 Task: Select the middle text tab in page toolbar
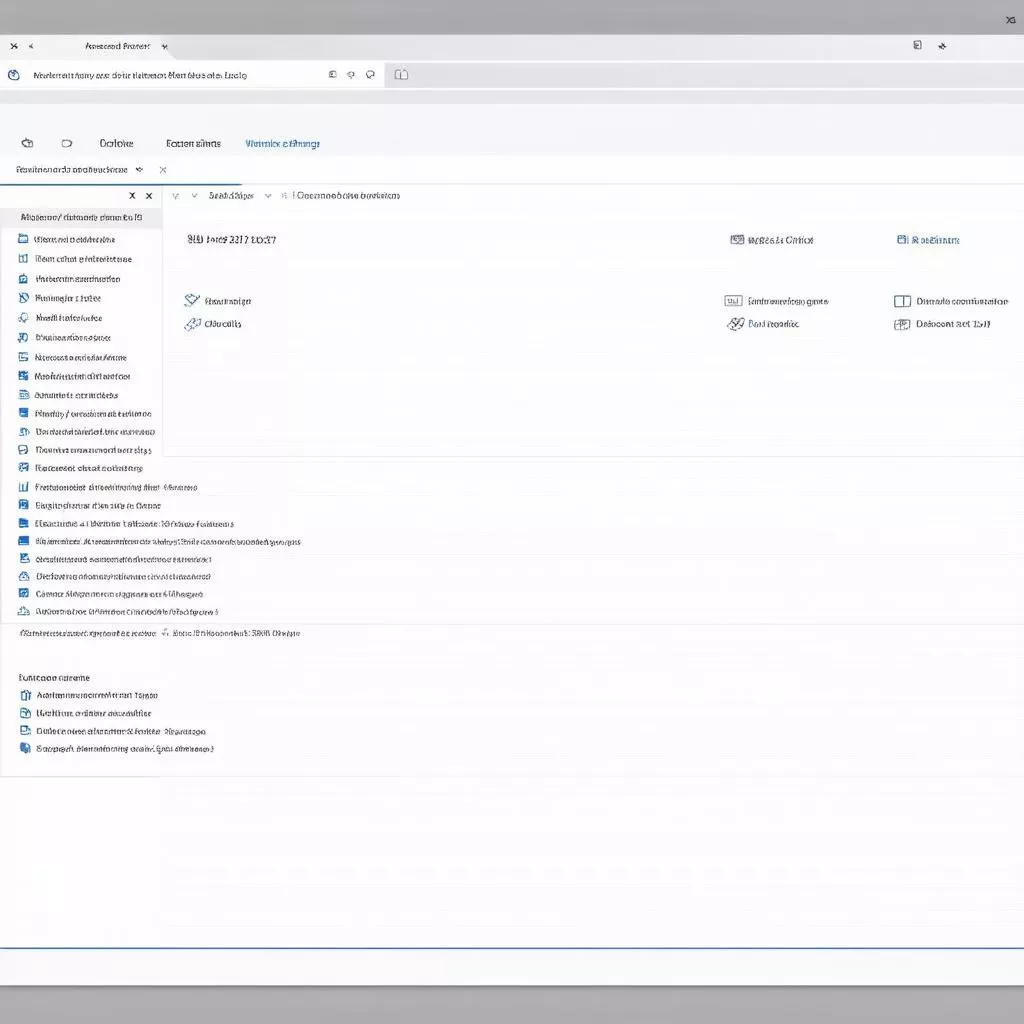coord(193,144)
